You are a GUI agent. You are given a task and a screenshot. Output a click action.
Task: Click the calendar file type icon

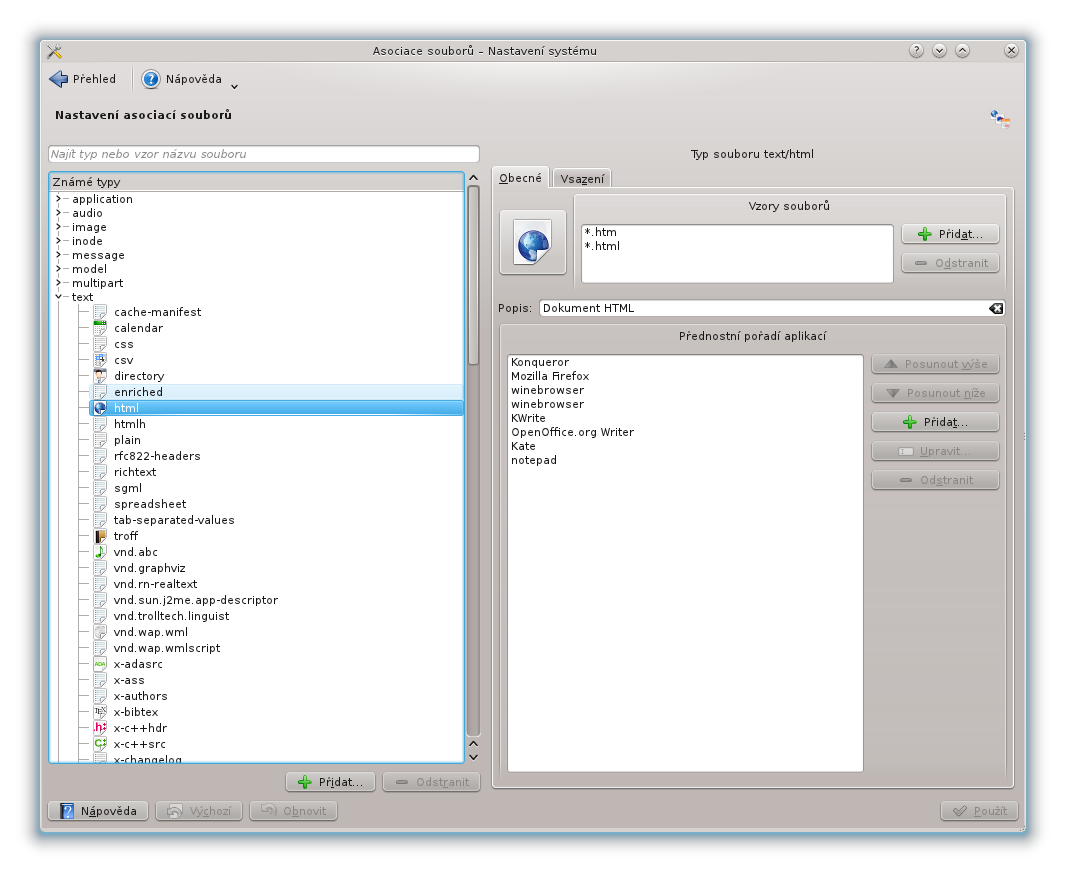(100, 328)
